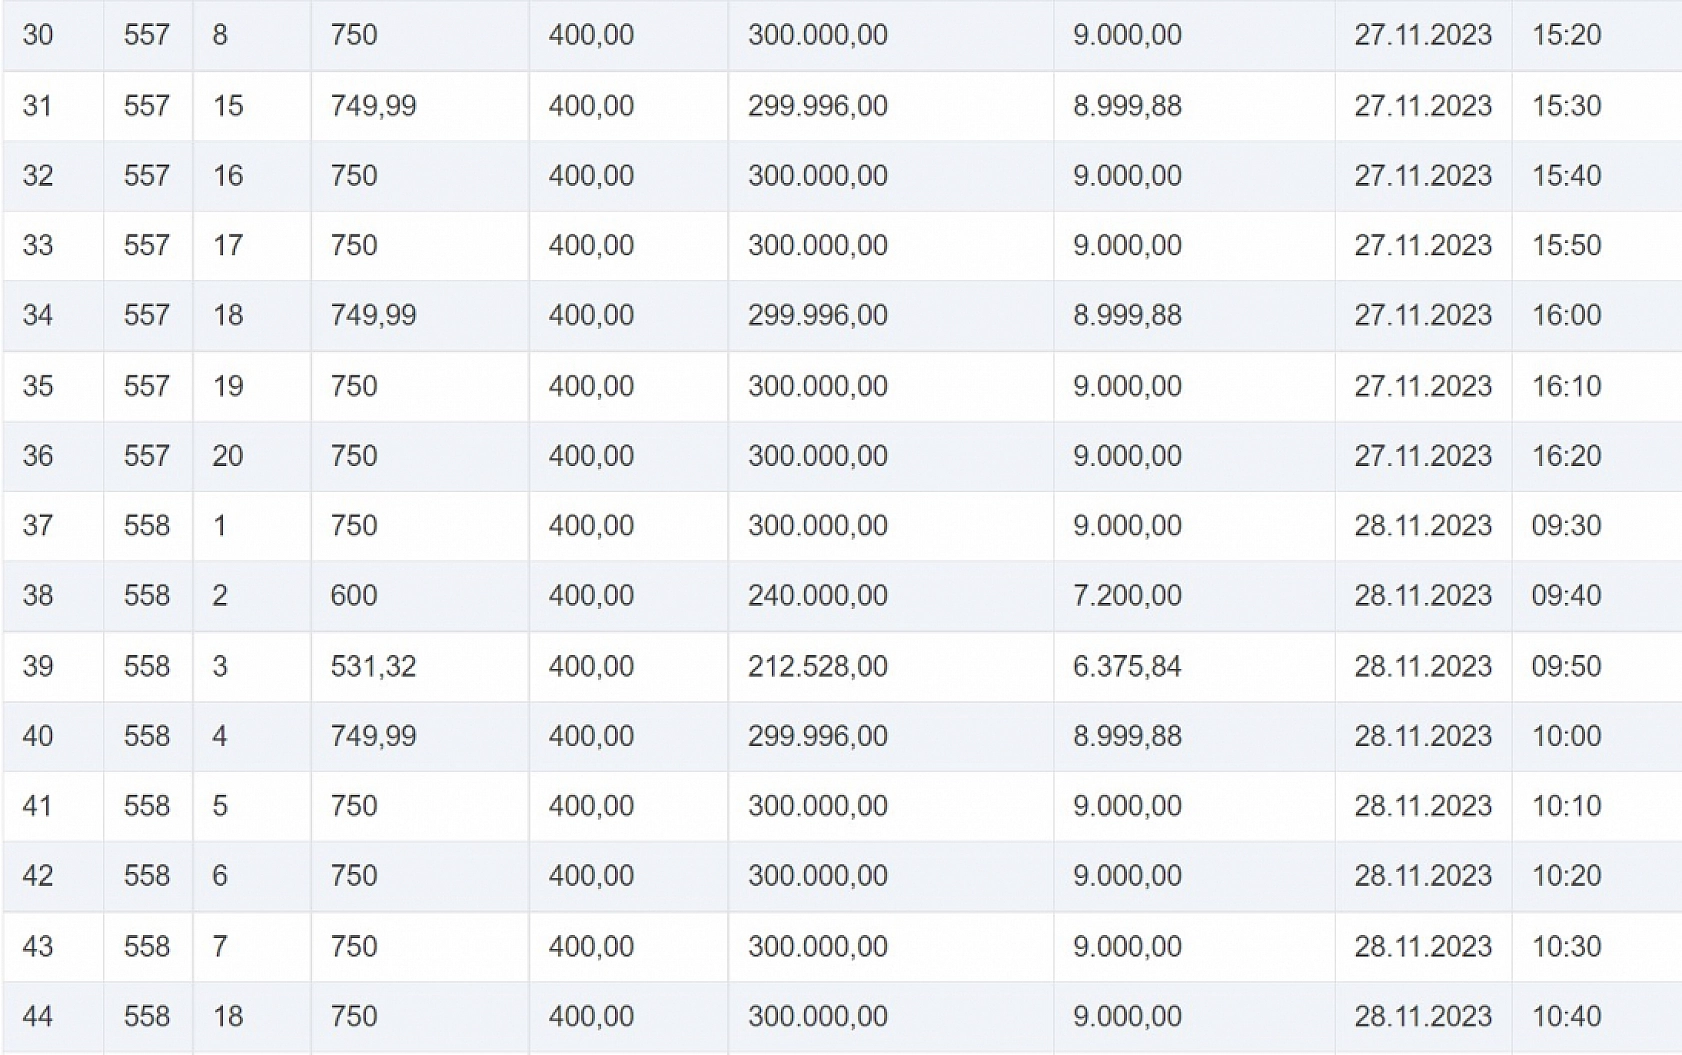Viewport: 1682px width, 1055px height.
Task: Select the 749,99 cell in row 31
Action: (373, 106)
